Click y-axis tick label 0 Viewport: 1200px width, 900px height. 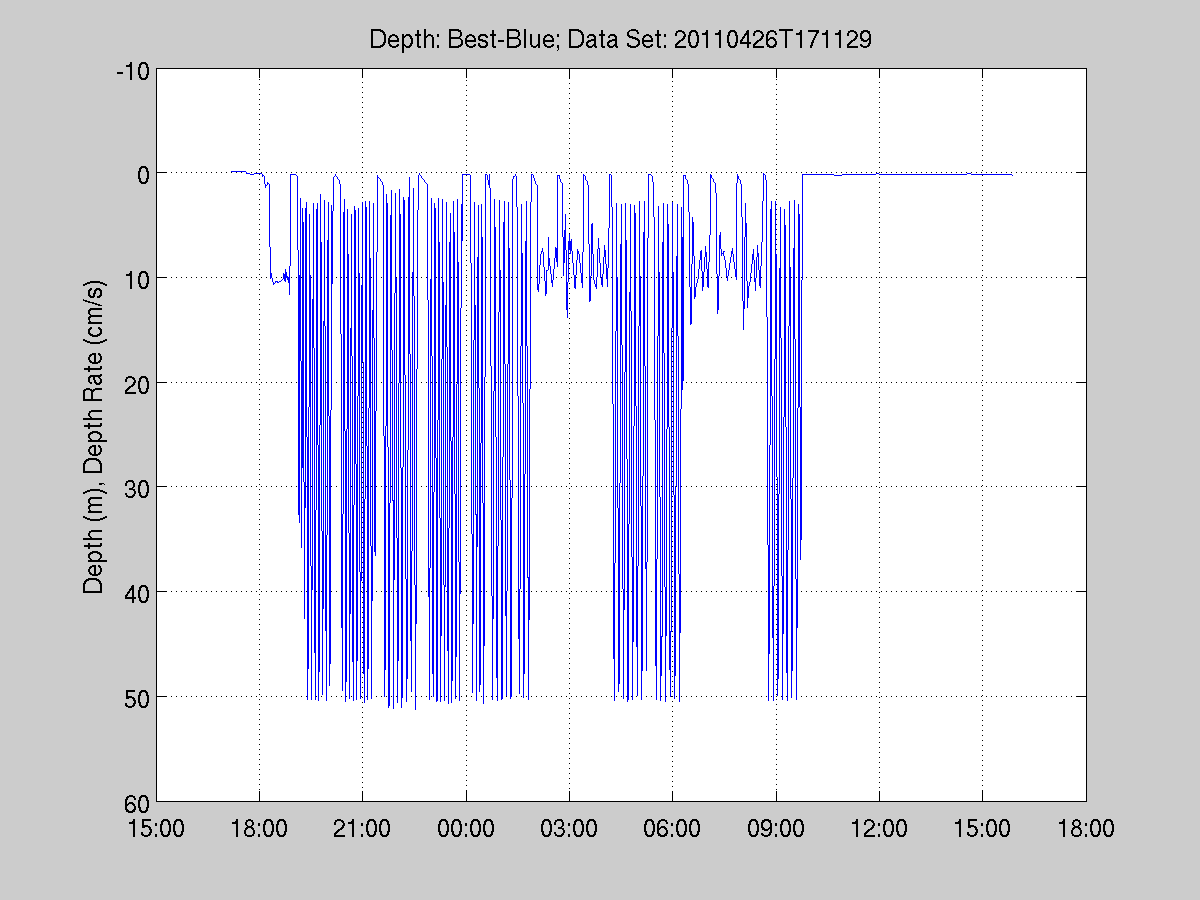pos(143,175)
